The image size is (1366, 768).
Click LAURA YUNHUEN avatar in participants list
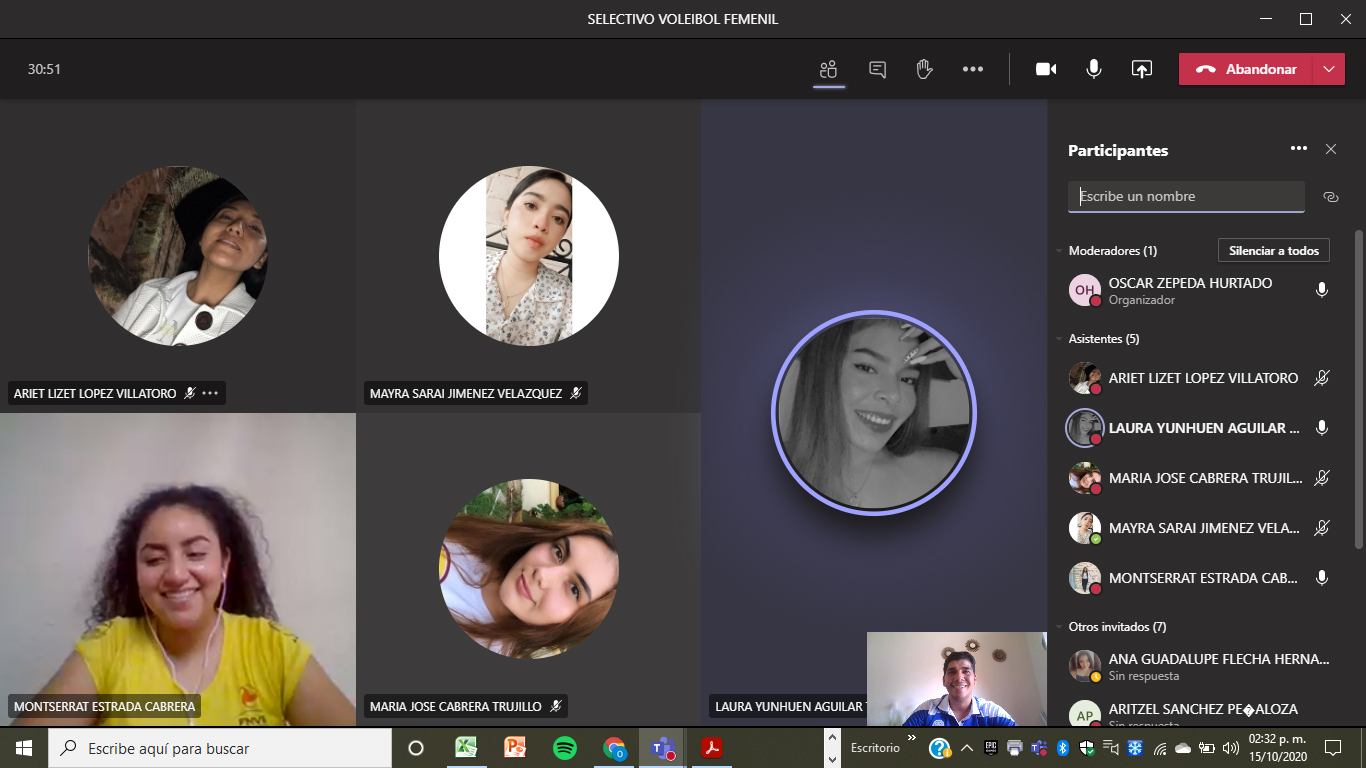(x=1085, y=428)
